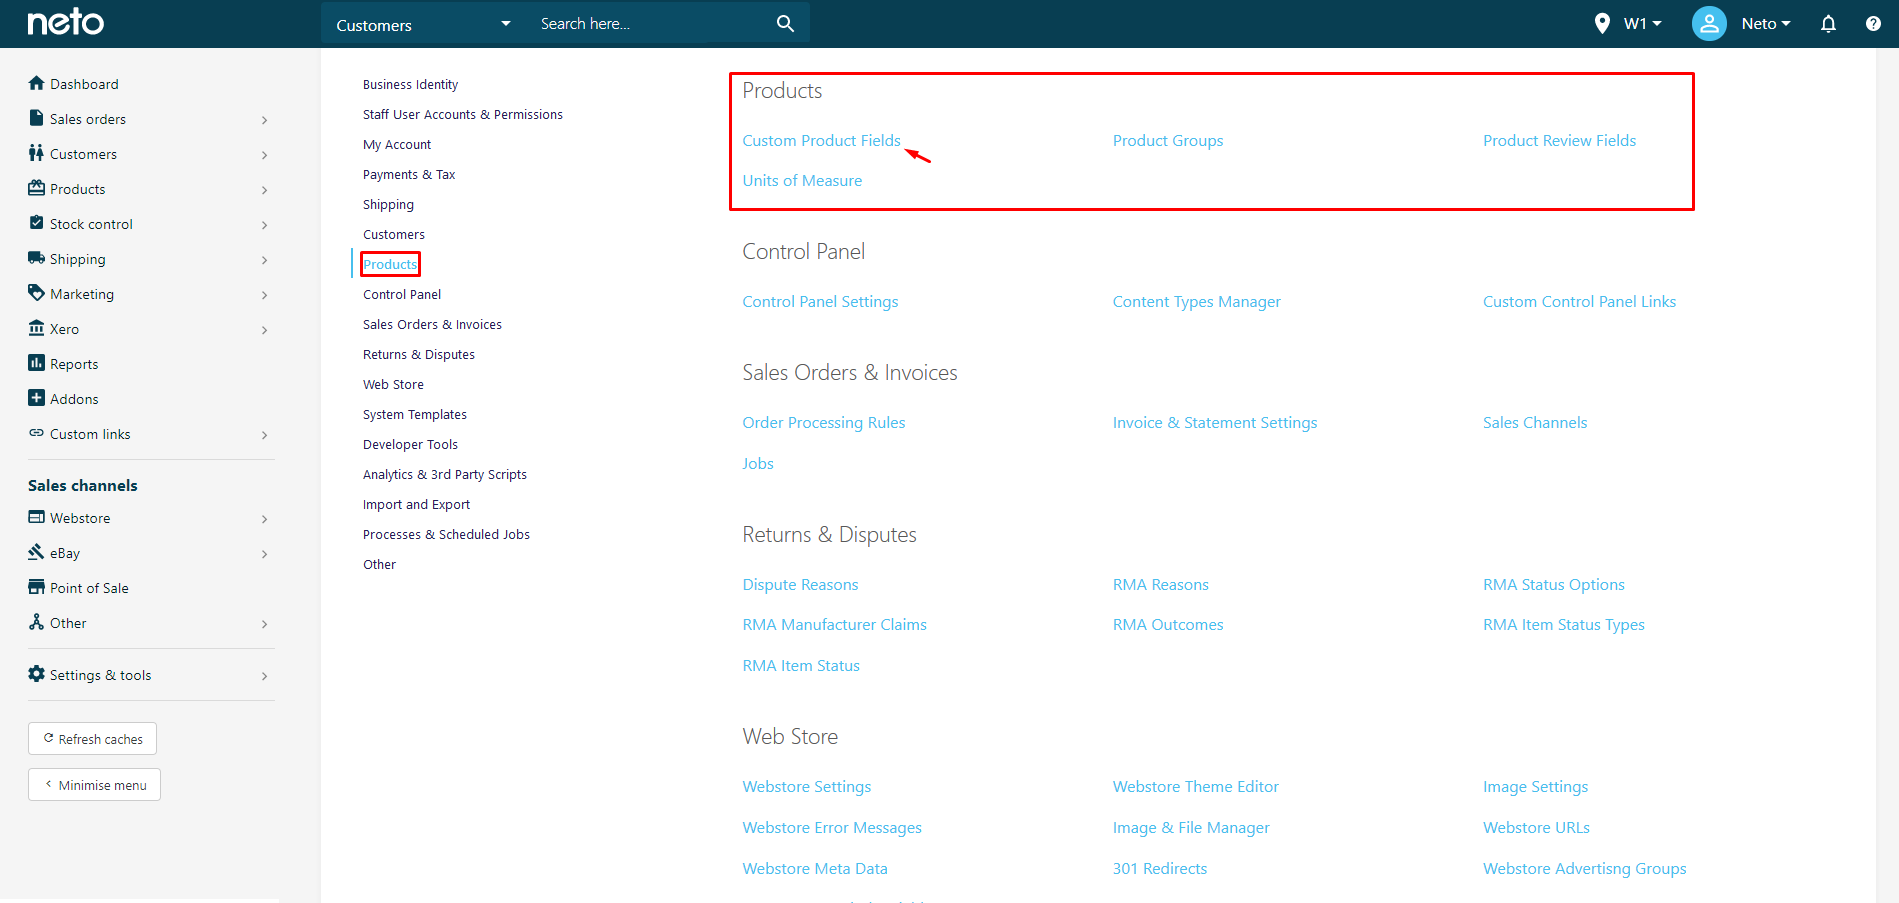Click the Refresh caches button

[92, 739]
